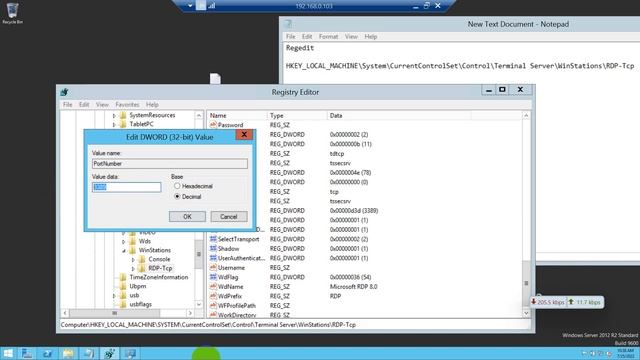640x360 pixels.
Task: Collapse the WinStations key
Action: click(123, 251)
